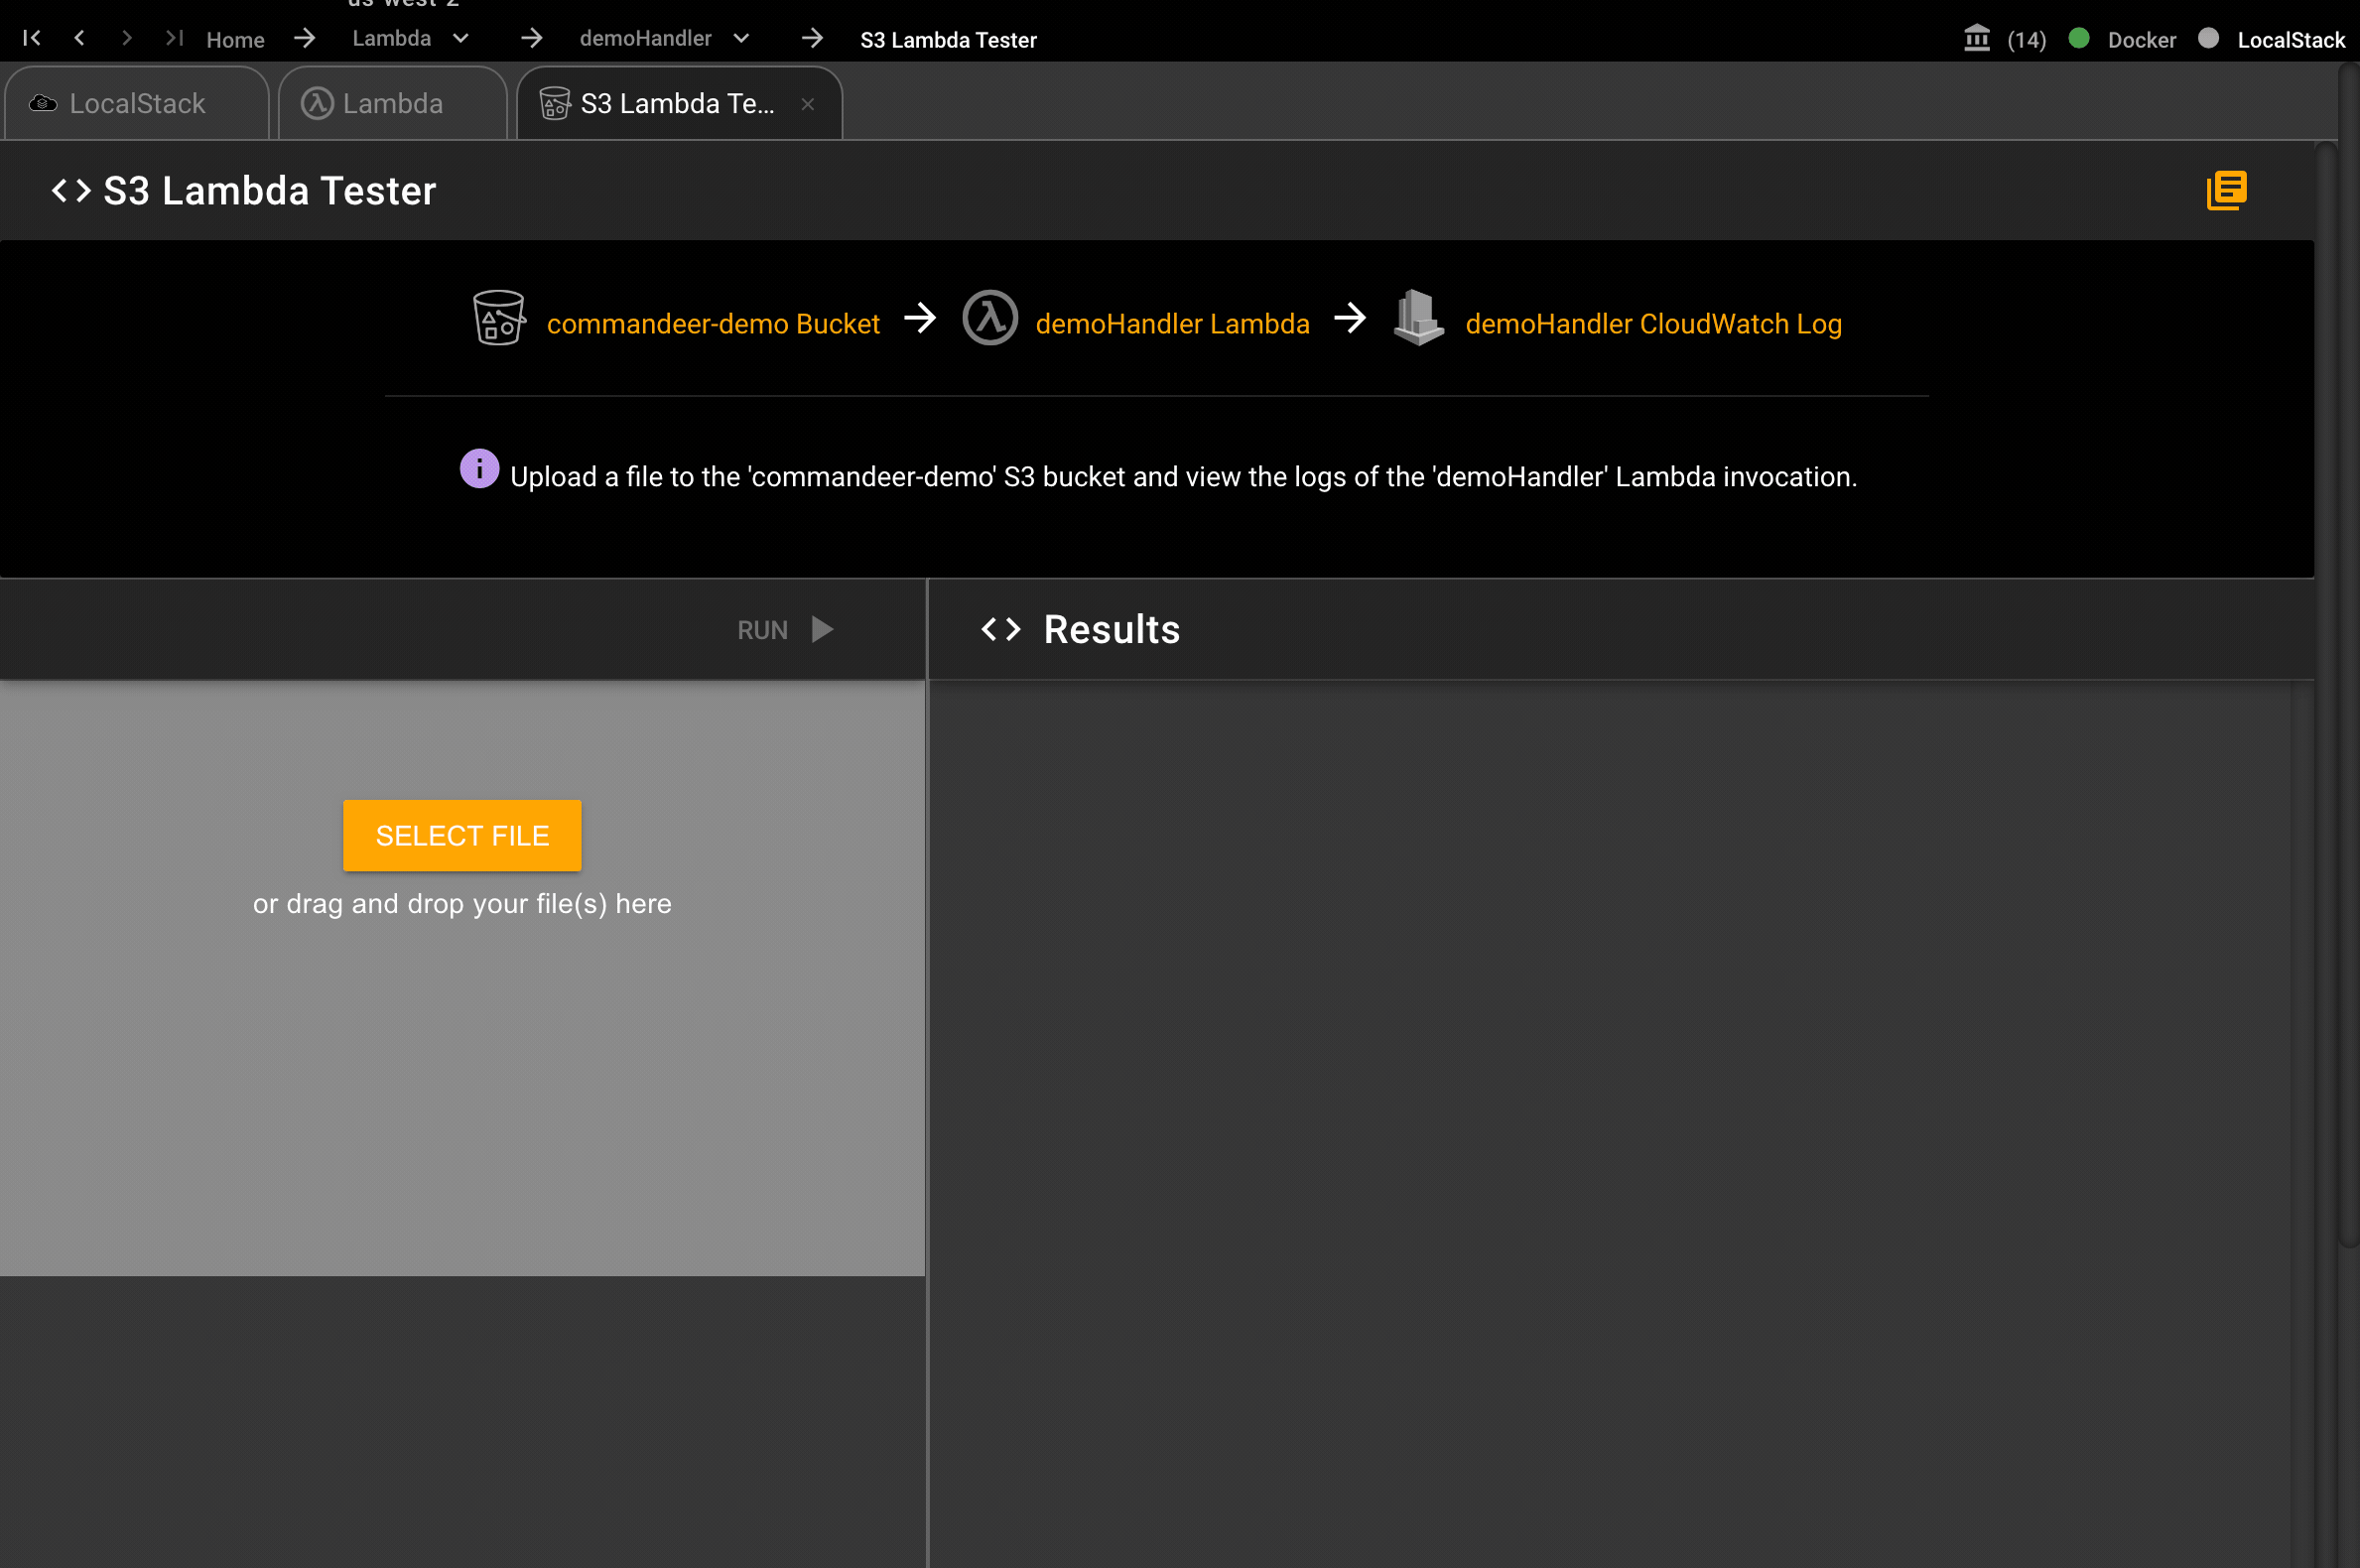Click the SELECT FILE button
Screen dimensions: 2360x1568
[x=462, y=836]
